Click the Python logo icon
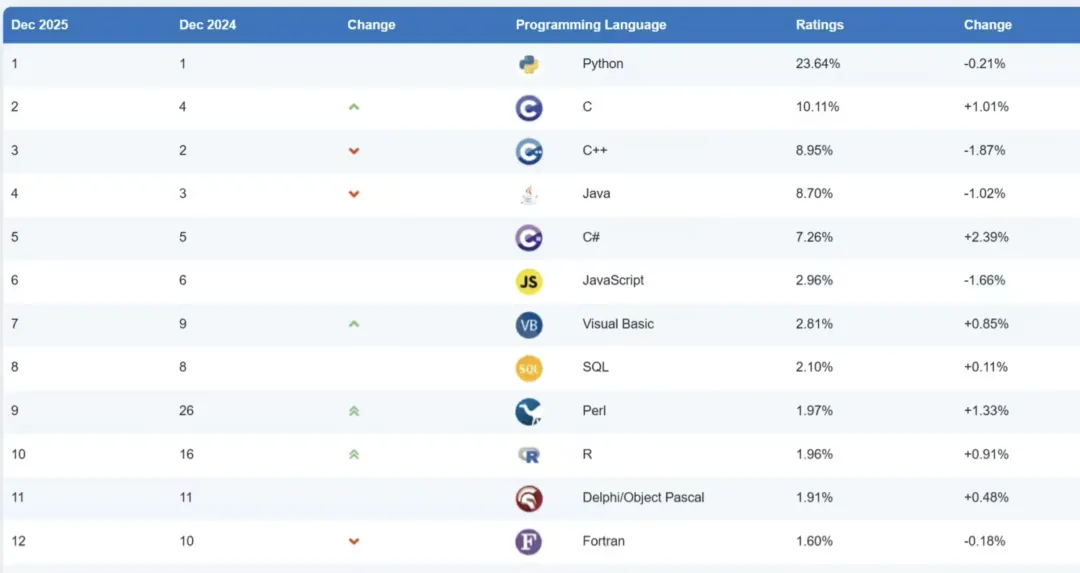This screenshot has height=573, width=1080. 529,64
